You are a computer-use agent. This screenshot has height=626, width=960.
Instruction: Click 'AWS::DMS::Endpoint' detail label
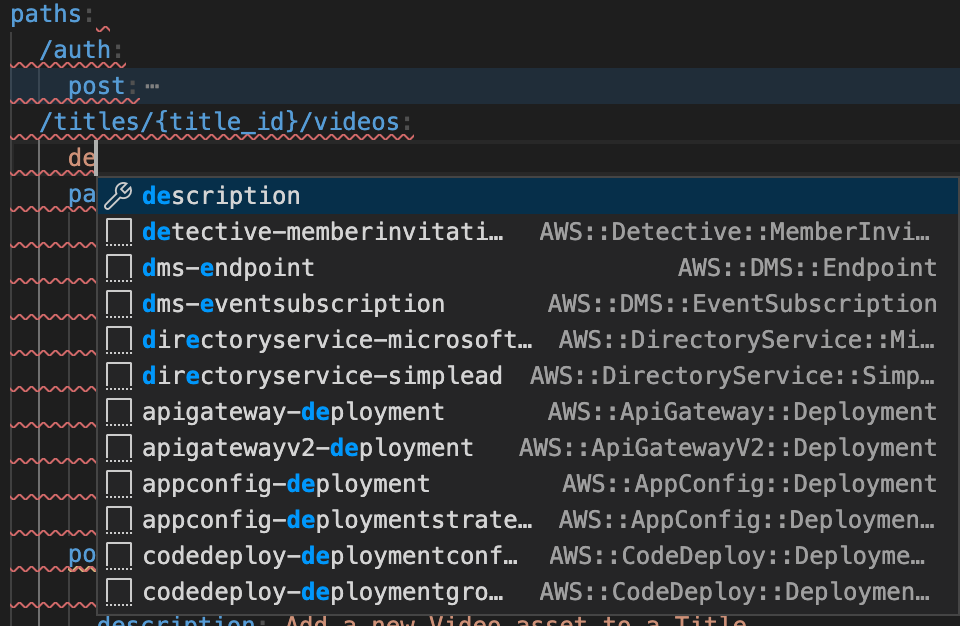click(807, 268)
